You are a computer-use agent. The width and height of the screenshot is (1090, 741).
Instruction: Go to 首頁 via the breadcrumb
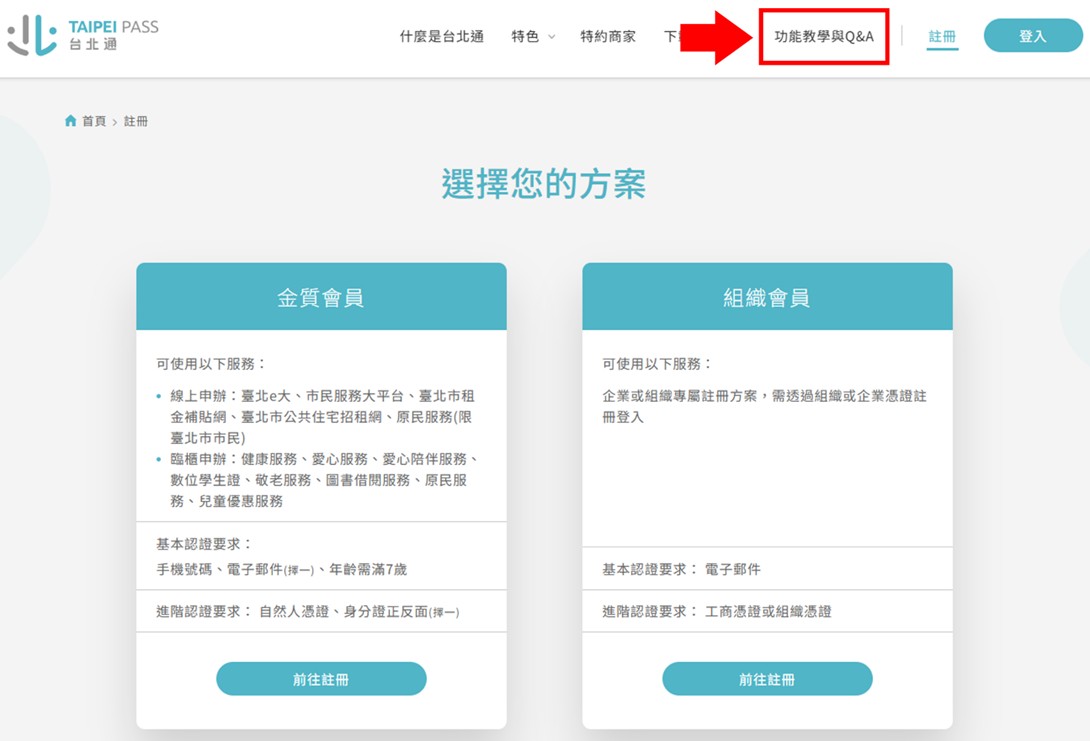click(94, 121)
